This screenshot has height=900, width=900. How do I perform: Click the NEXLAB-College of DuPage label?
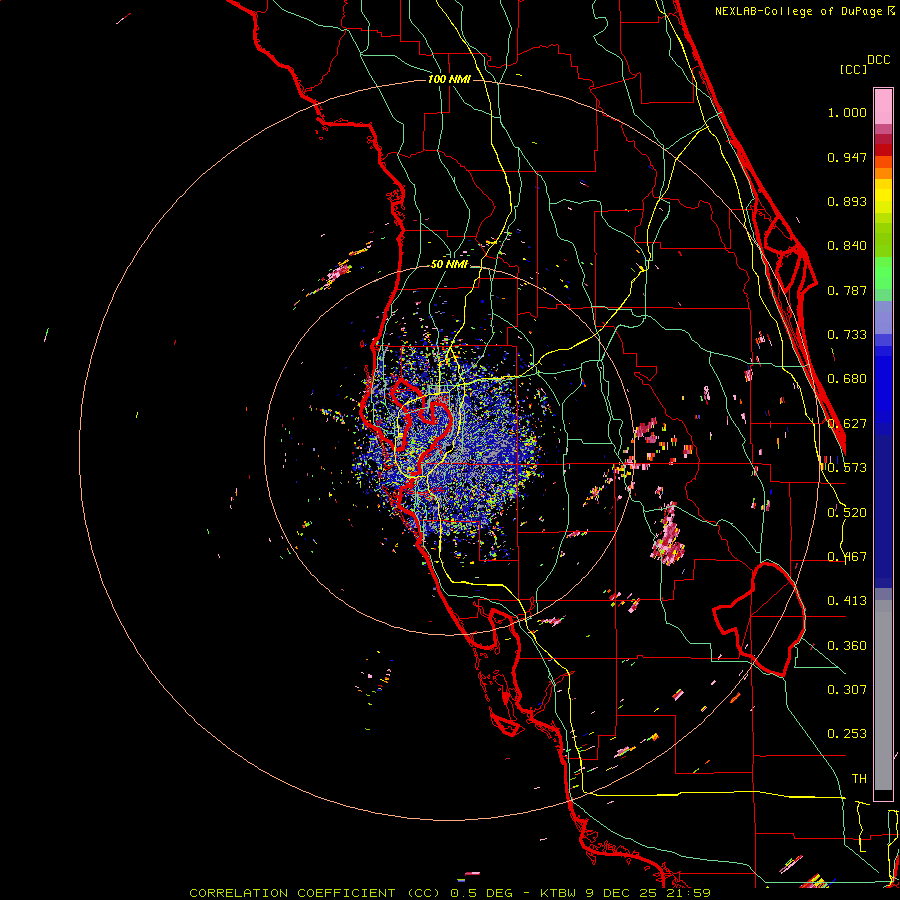[x=799, y=11]
